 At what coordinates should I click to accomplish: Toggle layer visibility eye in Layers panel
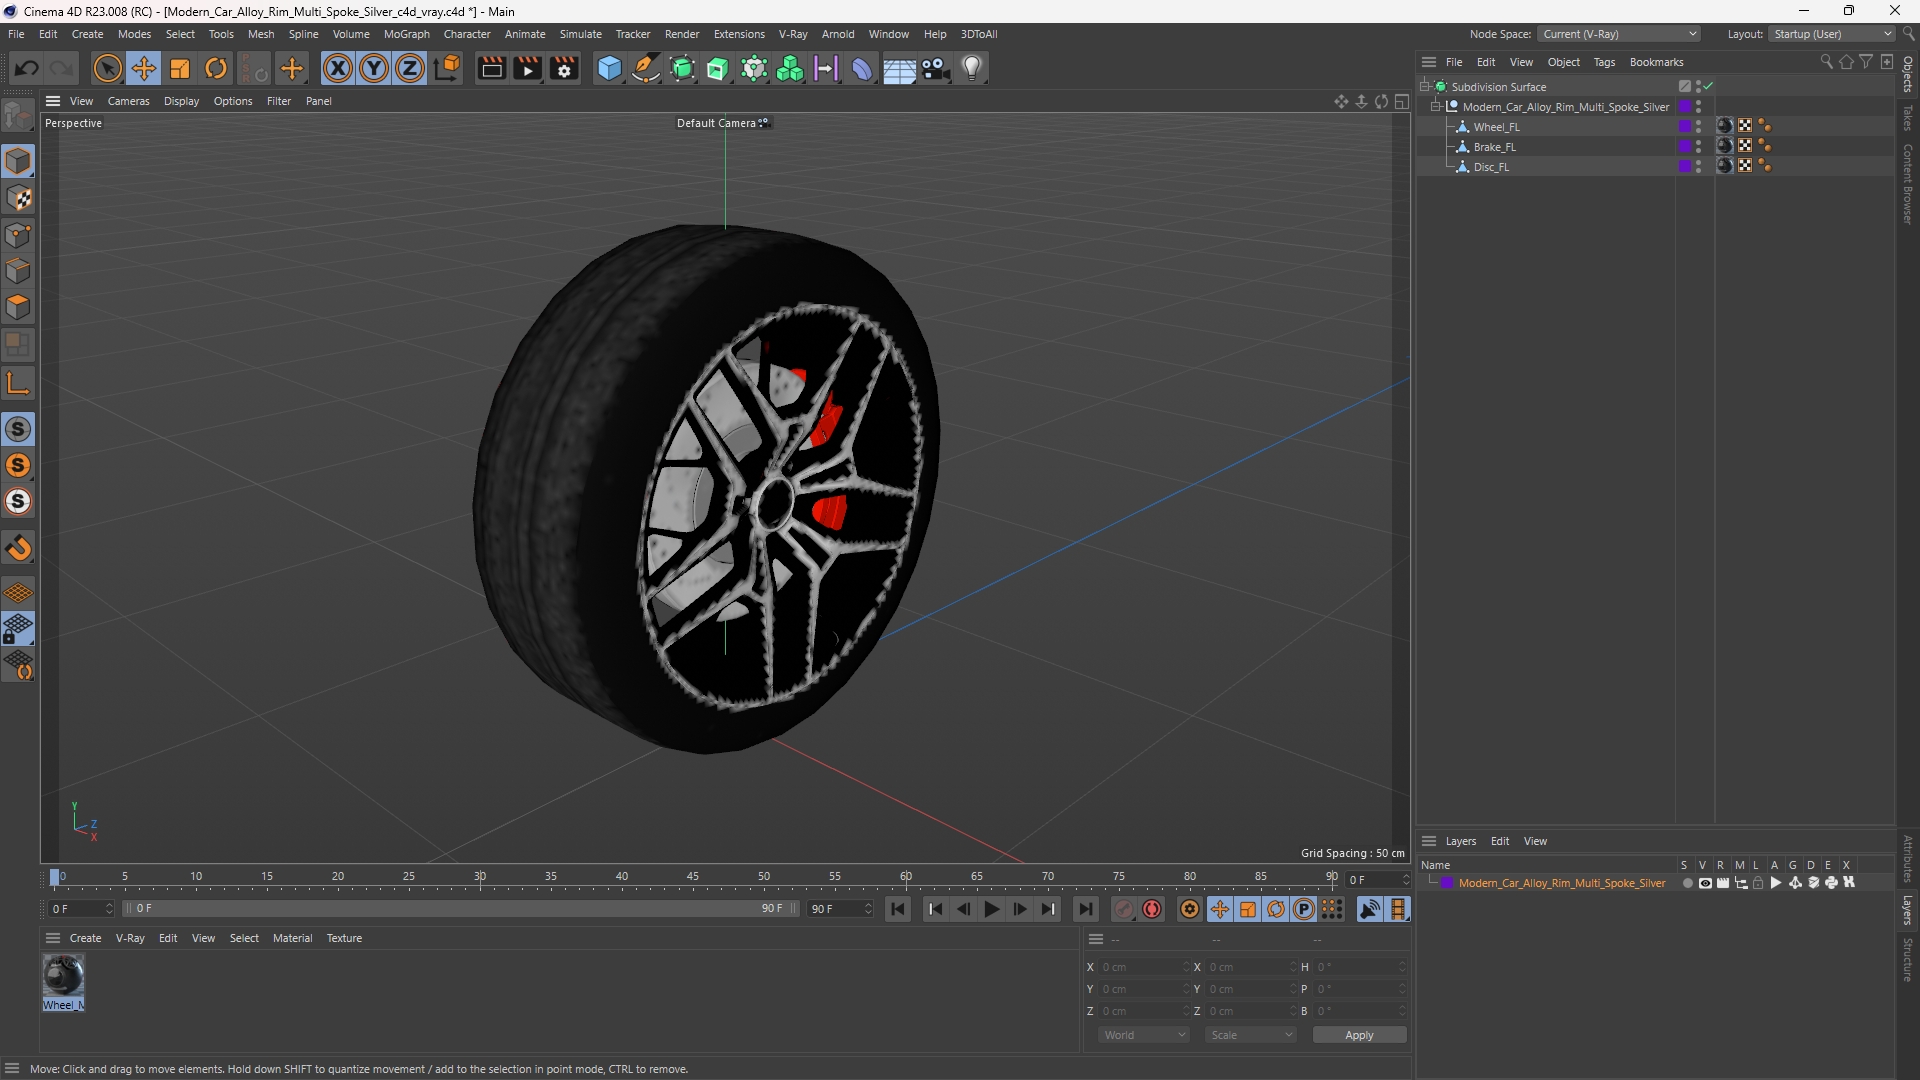1705,883
